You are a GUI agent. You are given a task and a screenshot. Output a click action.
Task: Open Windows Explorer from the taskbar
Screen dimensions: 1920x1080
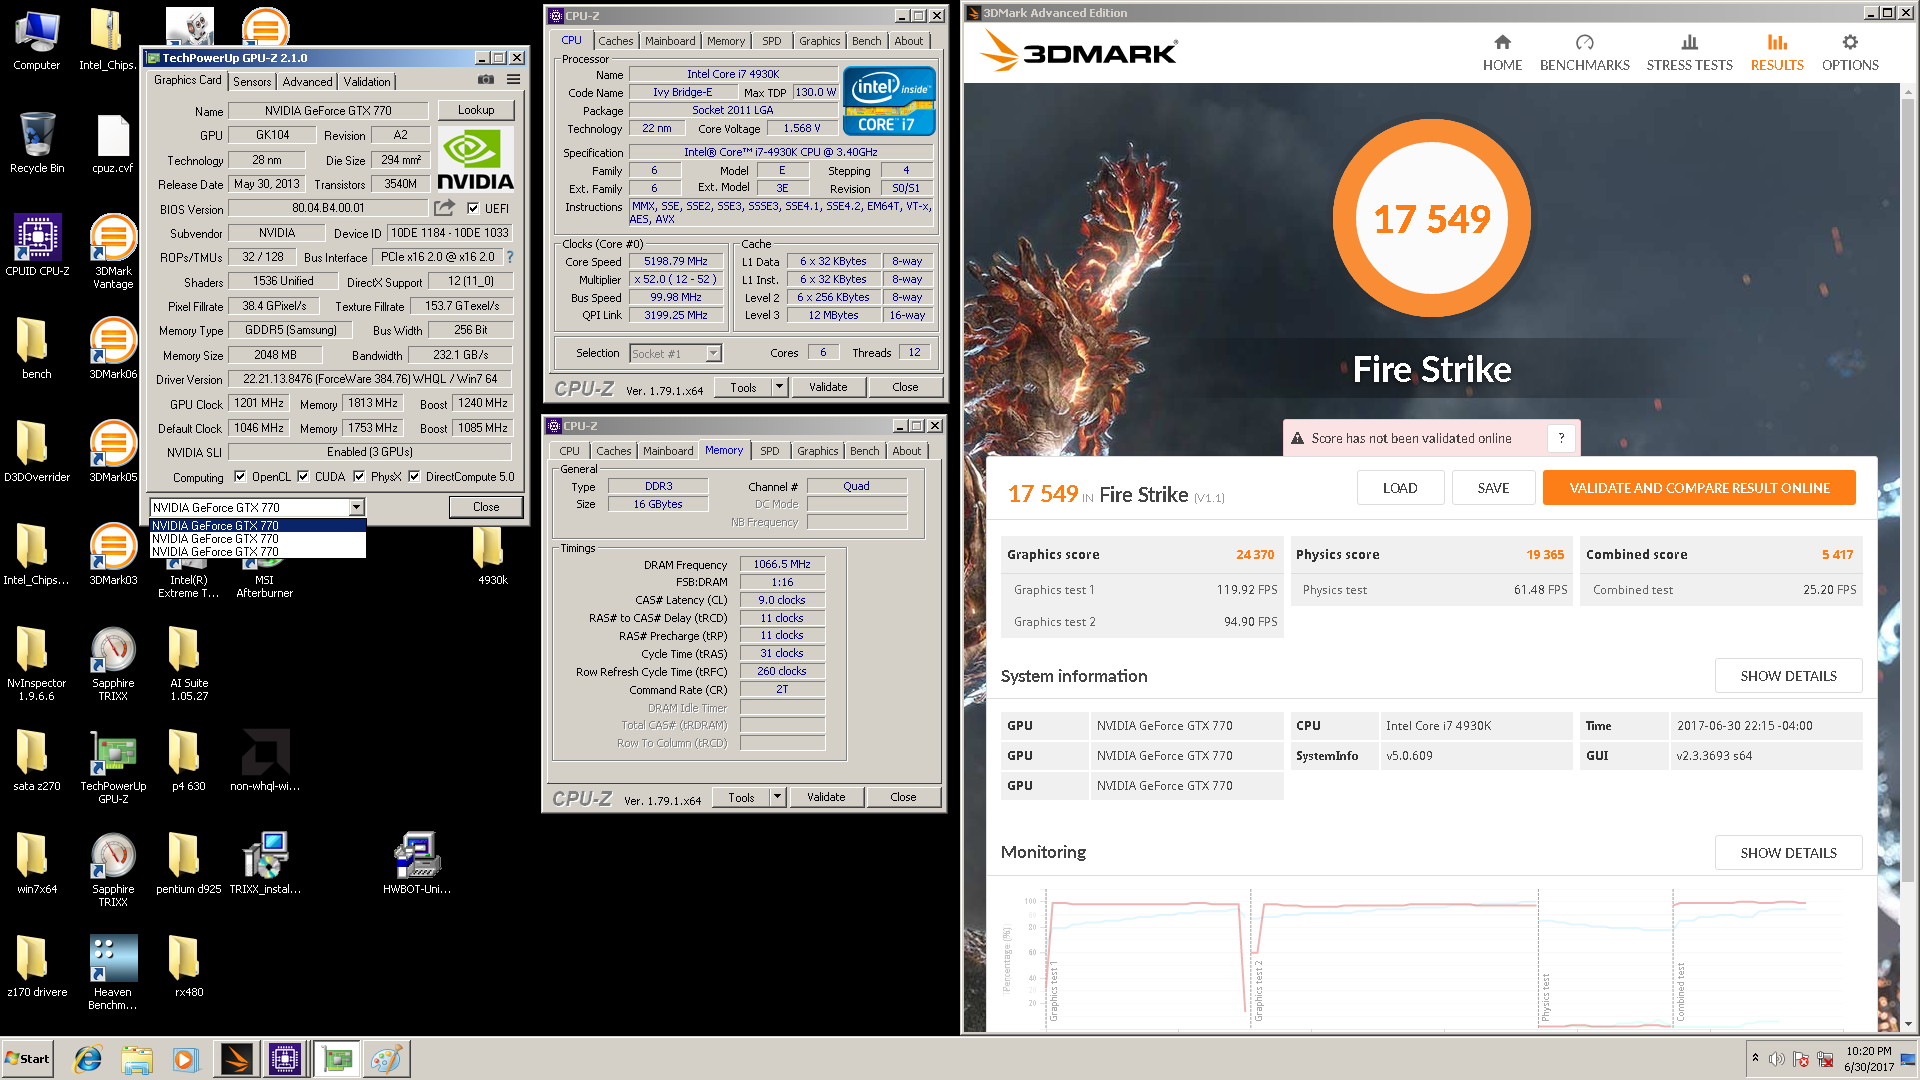pos(137,1059)
